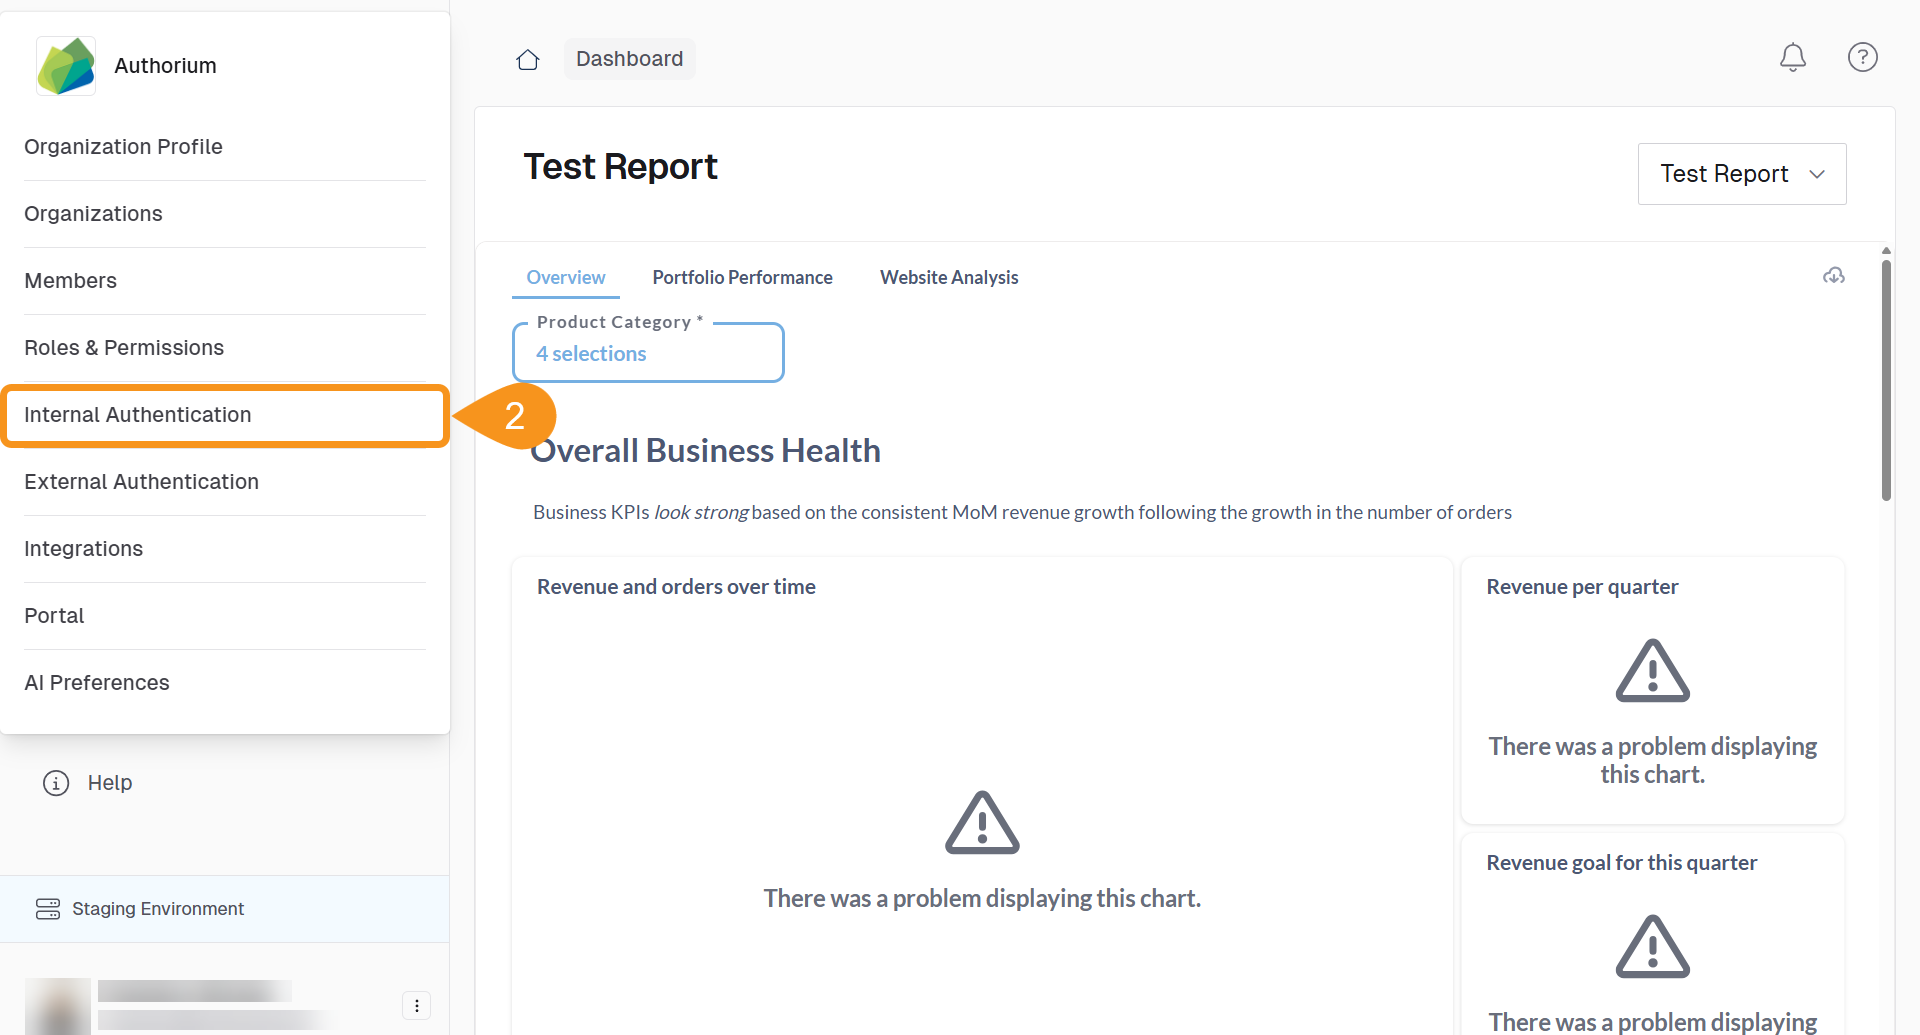Image resolution: width=1920 pixels, height=1035 pixels.
Task: Open the Website Analysis tab
Action: click(948, 277)
